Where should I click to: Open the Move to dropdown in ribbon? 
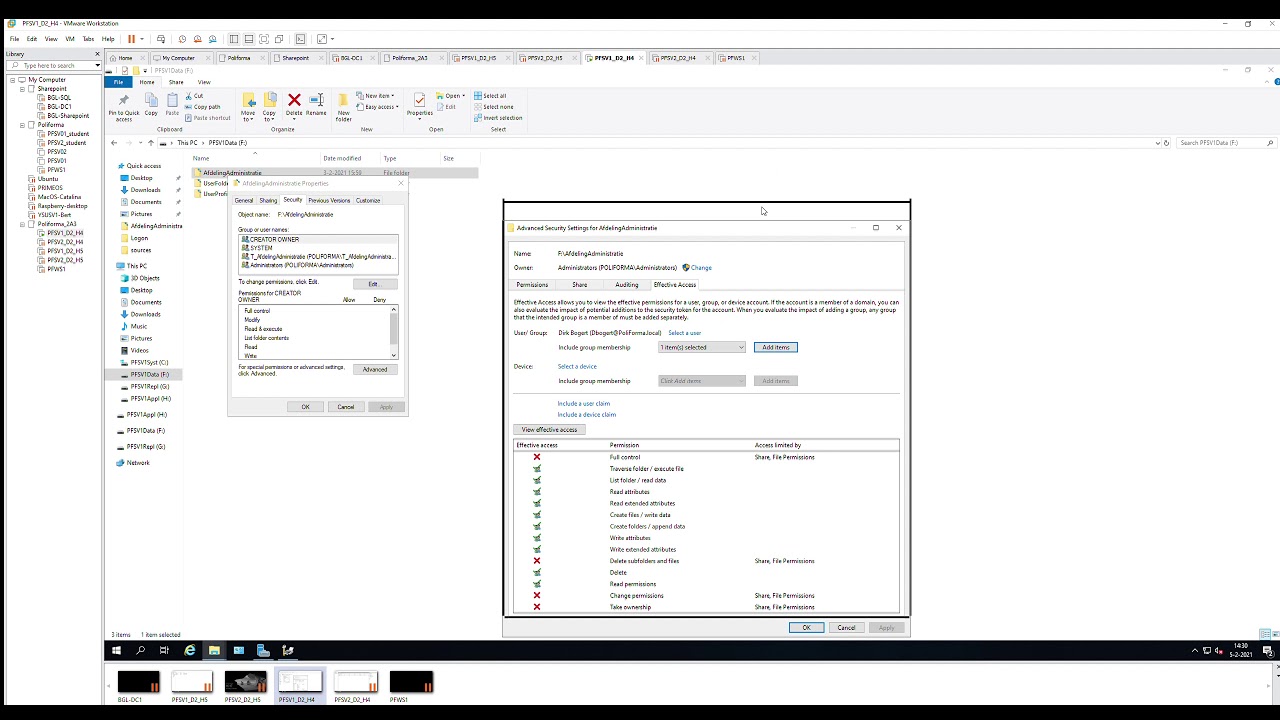248,117
